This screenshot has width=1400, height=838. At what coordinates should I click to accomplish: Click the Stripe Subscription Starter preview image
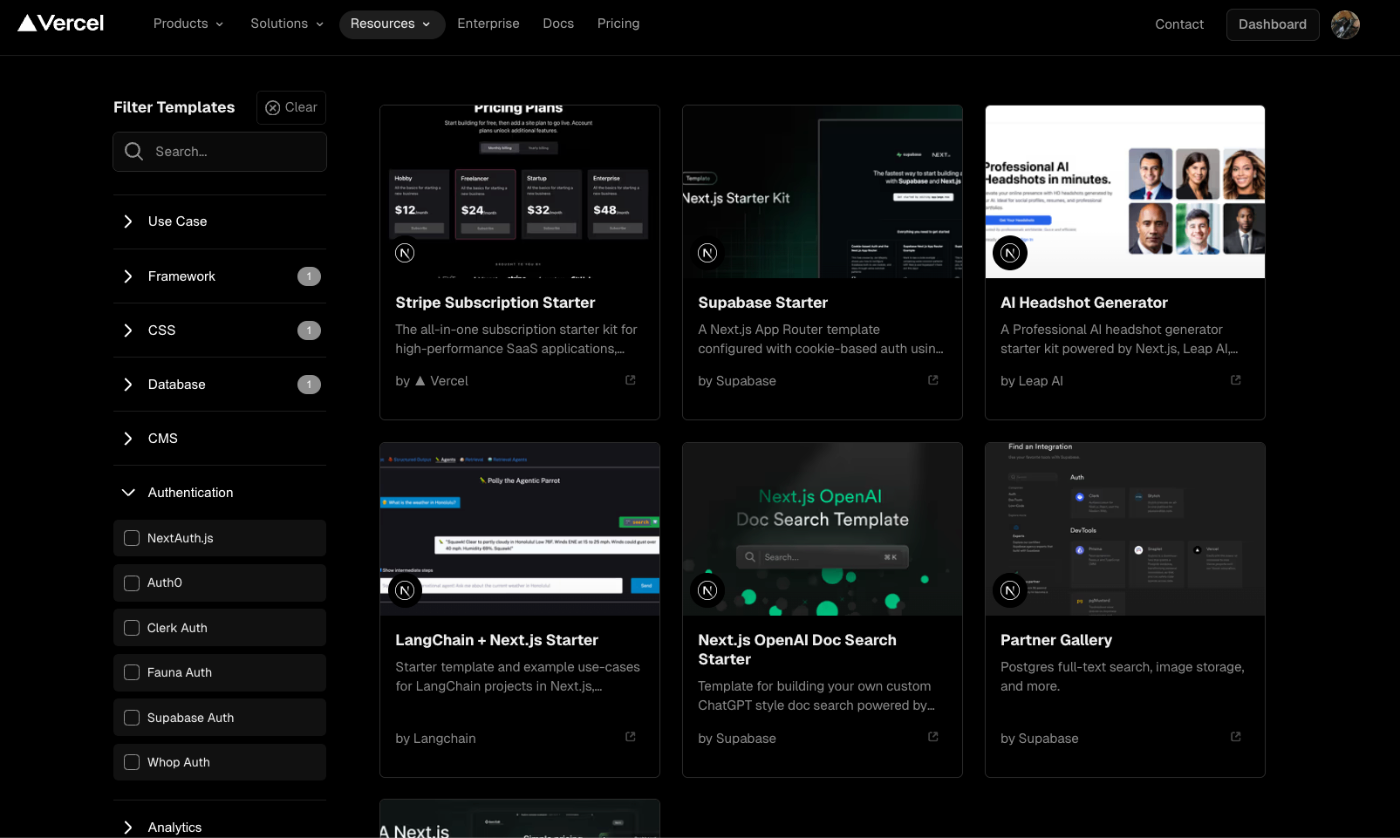coord(520,192)
